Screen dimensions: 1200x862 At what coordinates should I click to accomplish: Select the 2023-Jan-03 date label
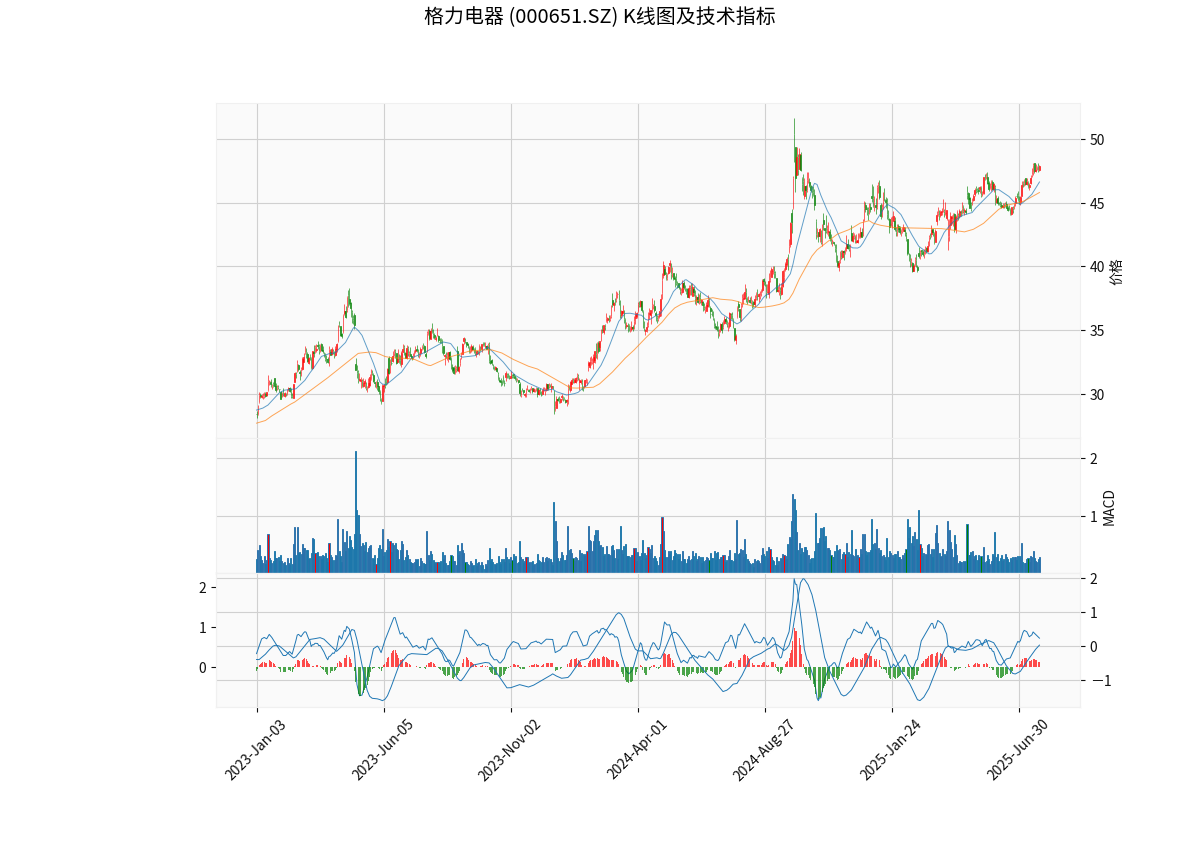click(255, 751)
